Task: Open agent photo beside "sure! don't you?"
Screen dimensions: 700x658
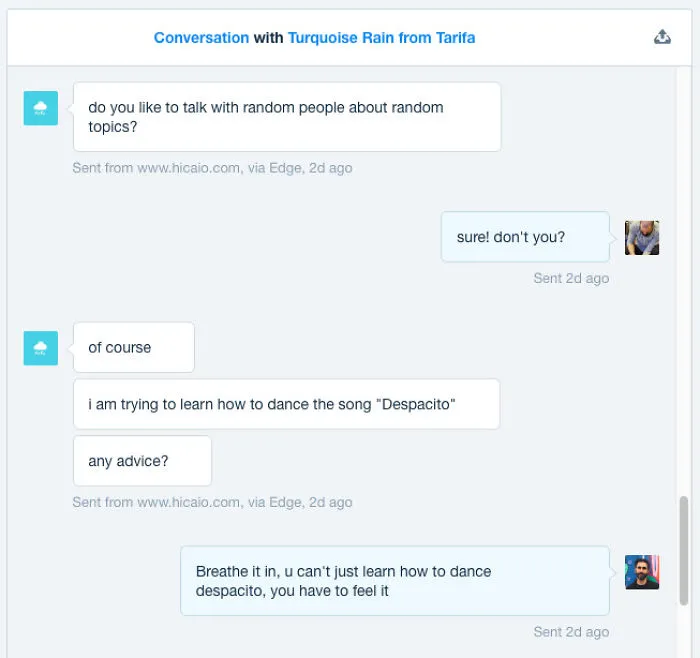Action: point(642,238)
